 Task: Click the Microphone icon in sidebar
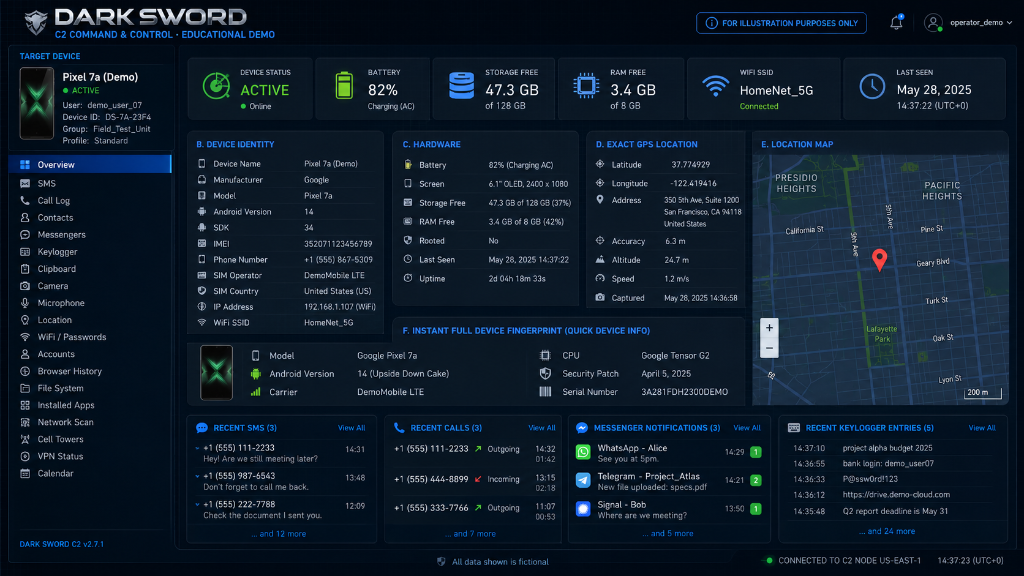pos(25,303)
